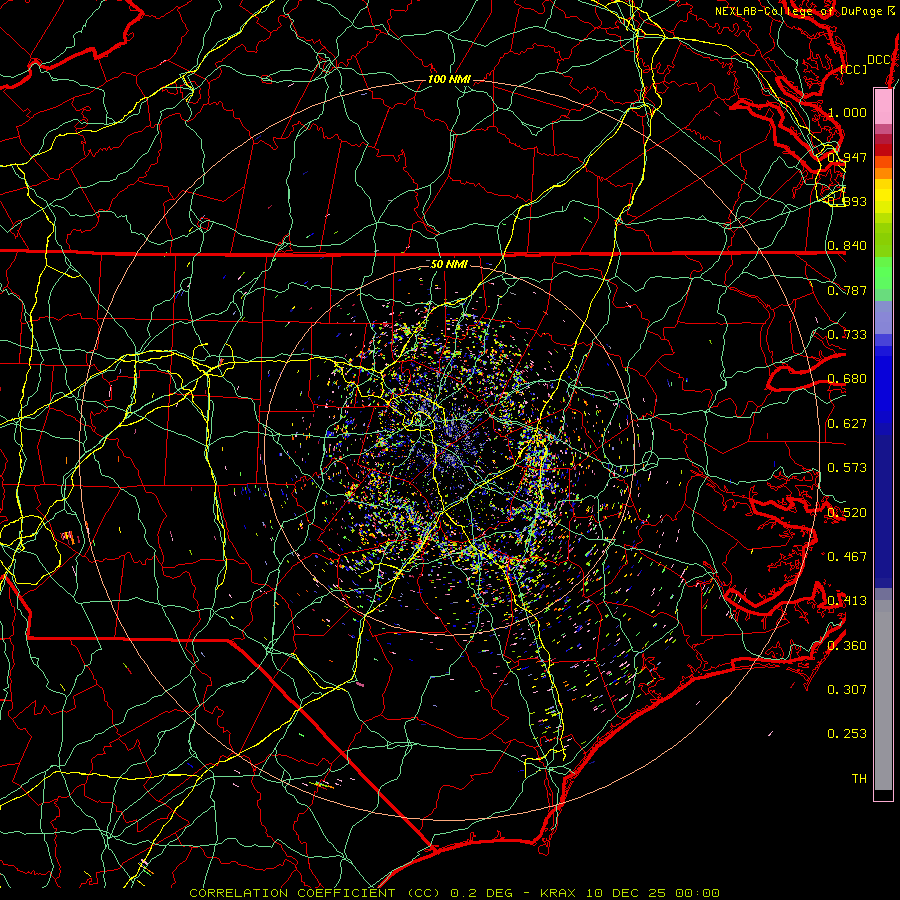Click the 0.627 color scale value
This screenshot has height=900, width=900.
point(847,424)
